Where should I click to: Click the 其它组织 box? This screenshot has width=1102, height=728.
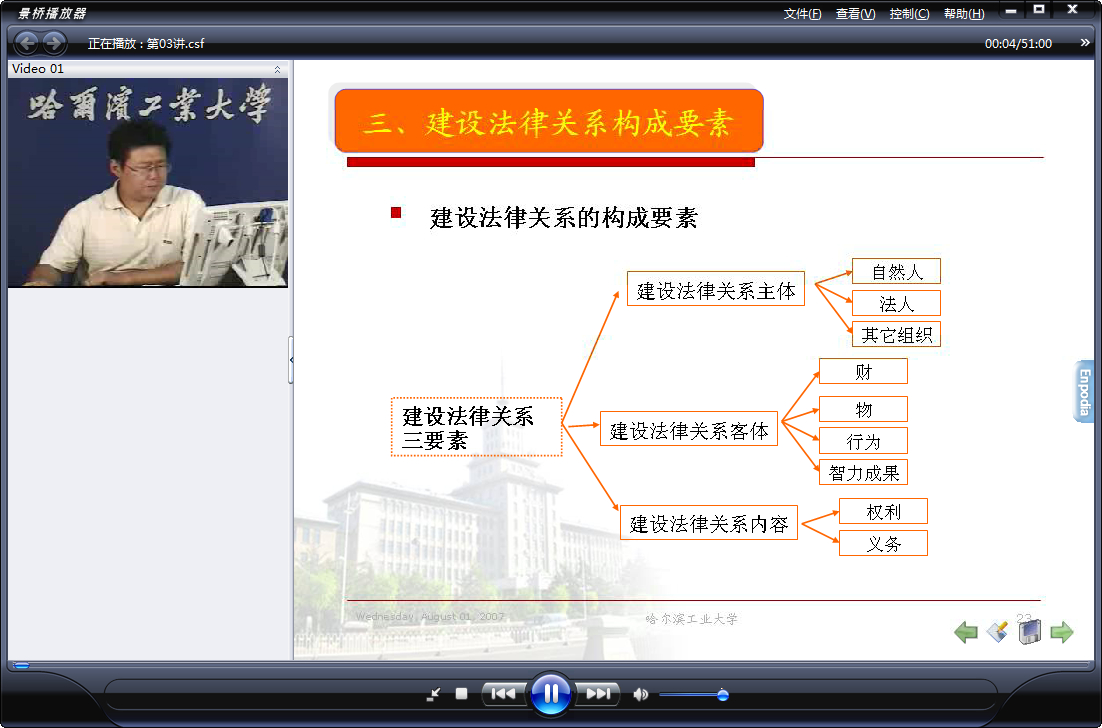pyautogui.click(x=896, y=334)
